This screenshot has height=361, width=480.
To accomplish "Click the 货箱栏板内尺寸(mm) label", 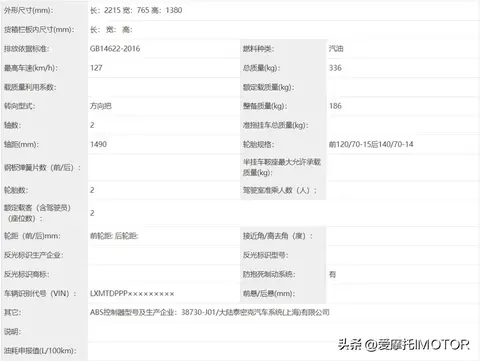I will (39, 30).
